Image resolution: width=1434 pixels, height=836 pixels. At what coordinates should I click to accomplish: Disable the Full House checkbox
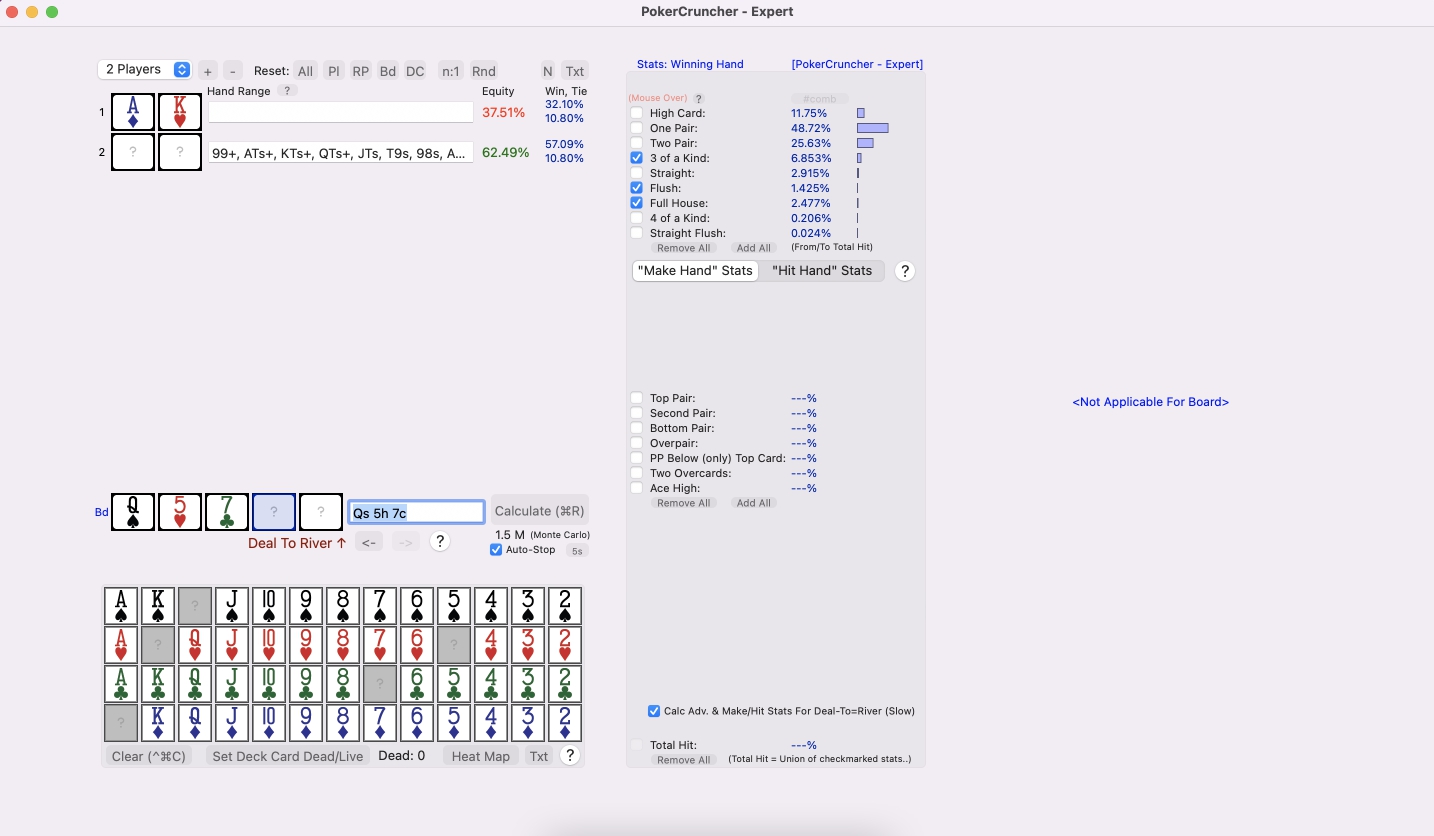tap(637, 203)
